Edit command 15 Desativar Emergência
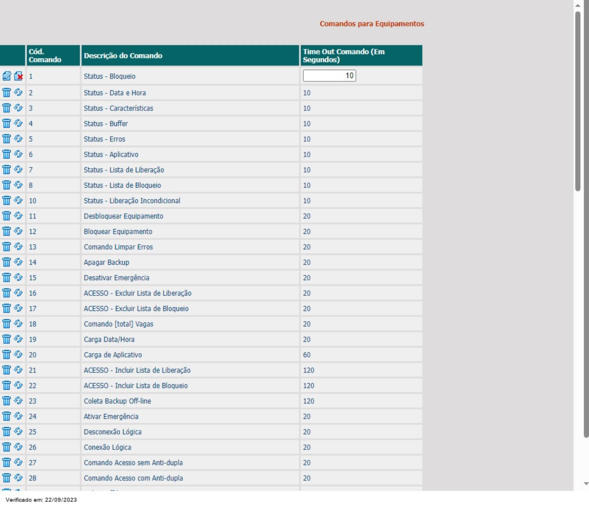The height and width of the screenshot is (508, 589). pyautogui.click(x=18, y=277)
